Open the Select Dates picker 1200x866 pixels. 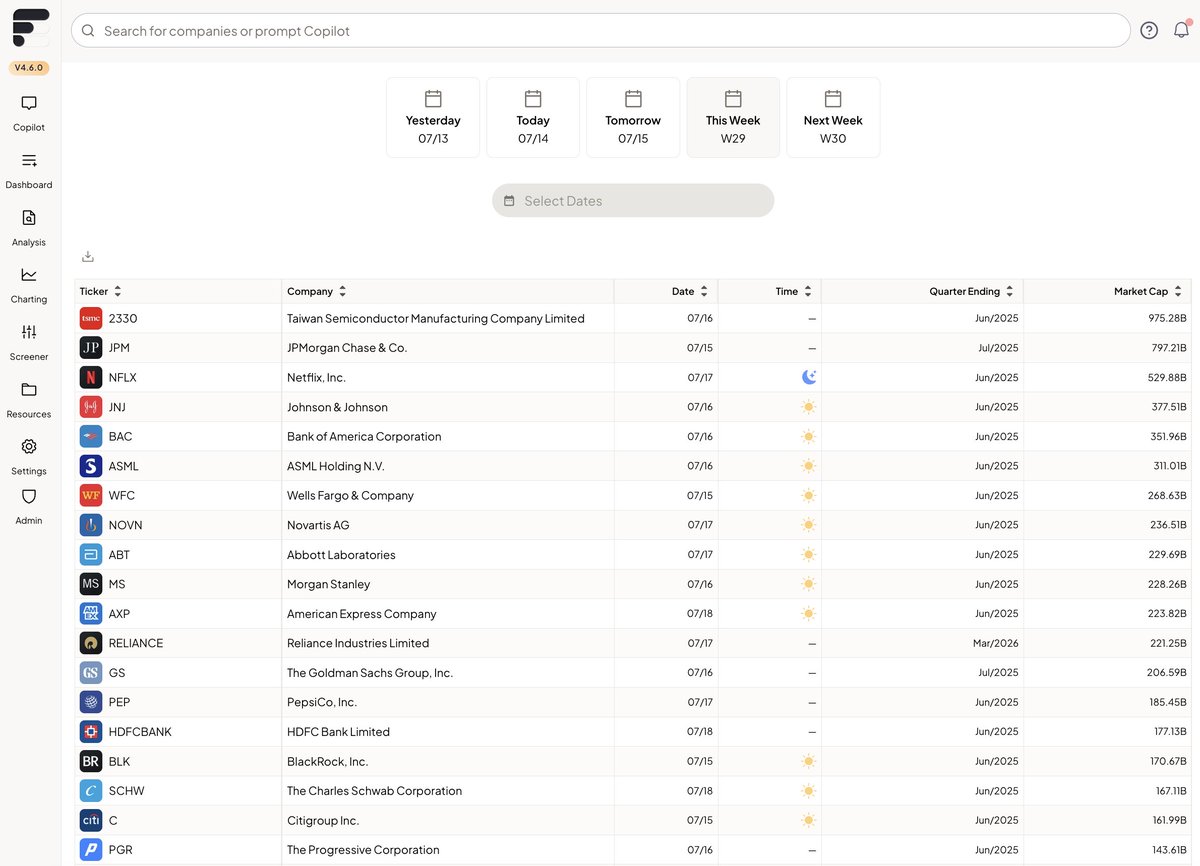point(633,200)
